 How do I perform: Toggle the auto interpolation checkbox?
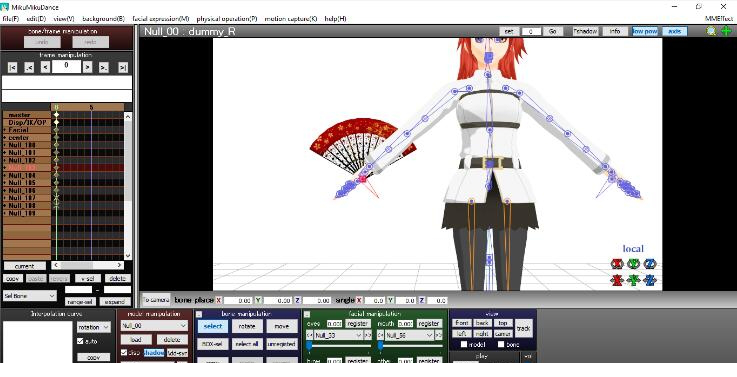pos(80,341)
